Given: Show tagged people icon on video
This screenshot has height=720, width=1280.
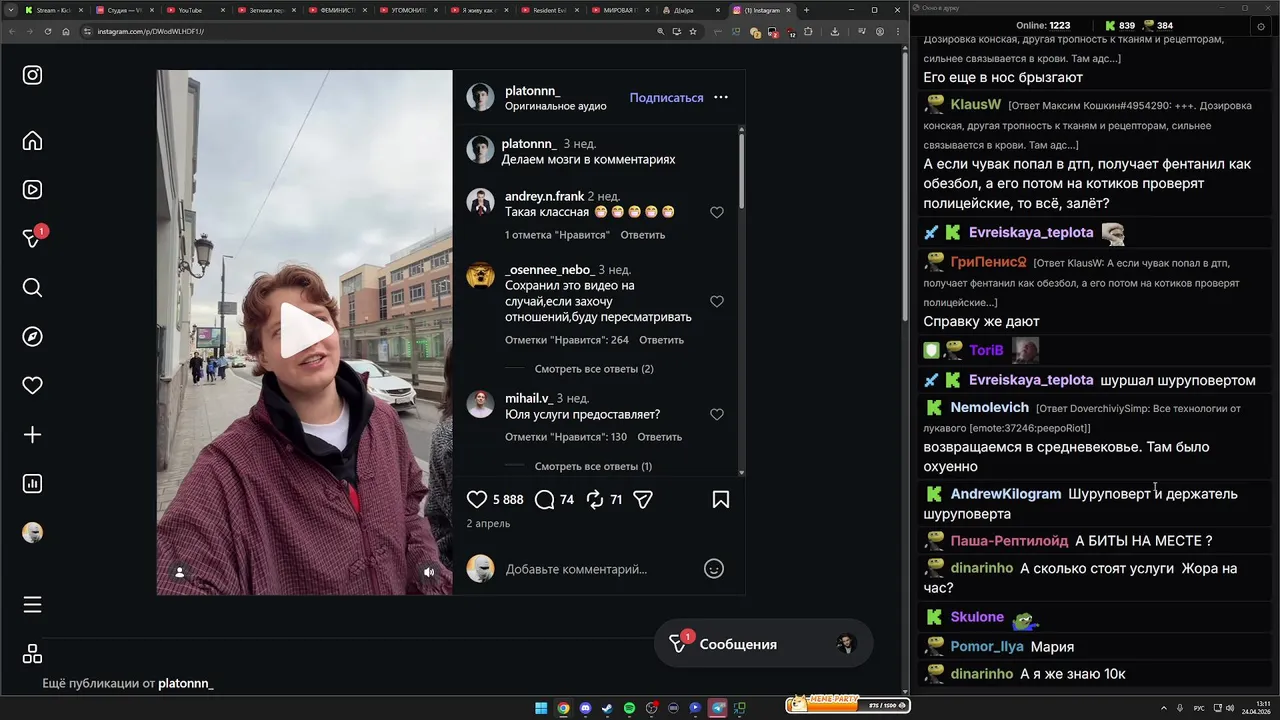Looking at the screenshot, I should (180, 572).
